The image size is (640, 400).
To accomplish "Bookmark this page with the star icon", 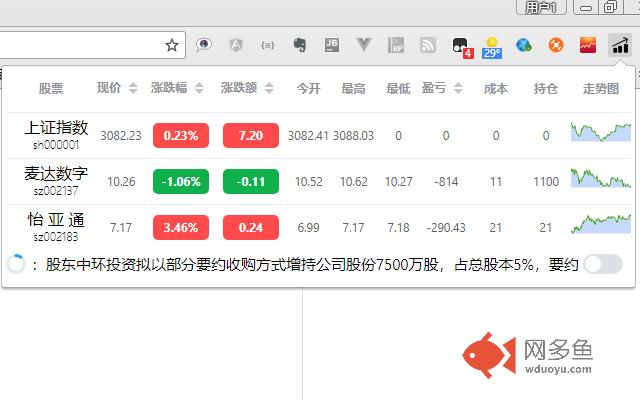I will pyautogui.click(x=172, y=45).
